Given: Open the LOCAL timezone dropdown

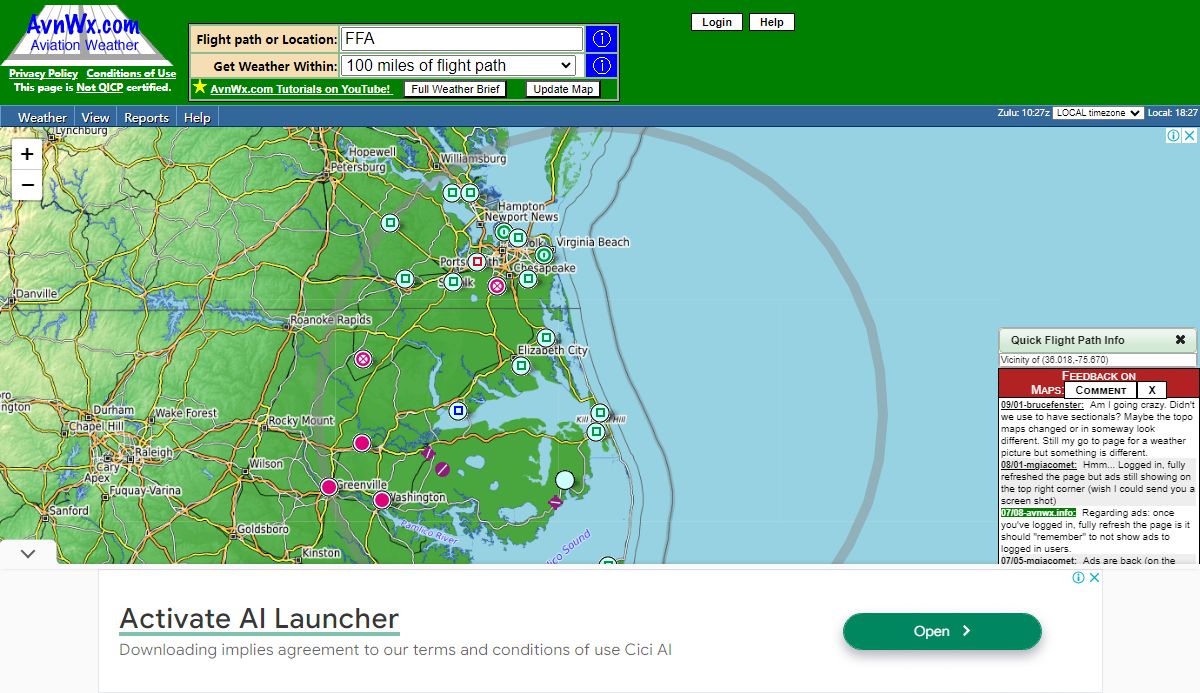Looking at the screenshot, I should pyautogui.click(x=1098, y=113).
